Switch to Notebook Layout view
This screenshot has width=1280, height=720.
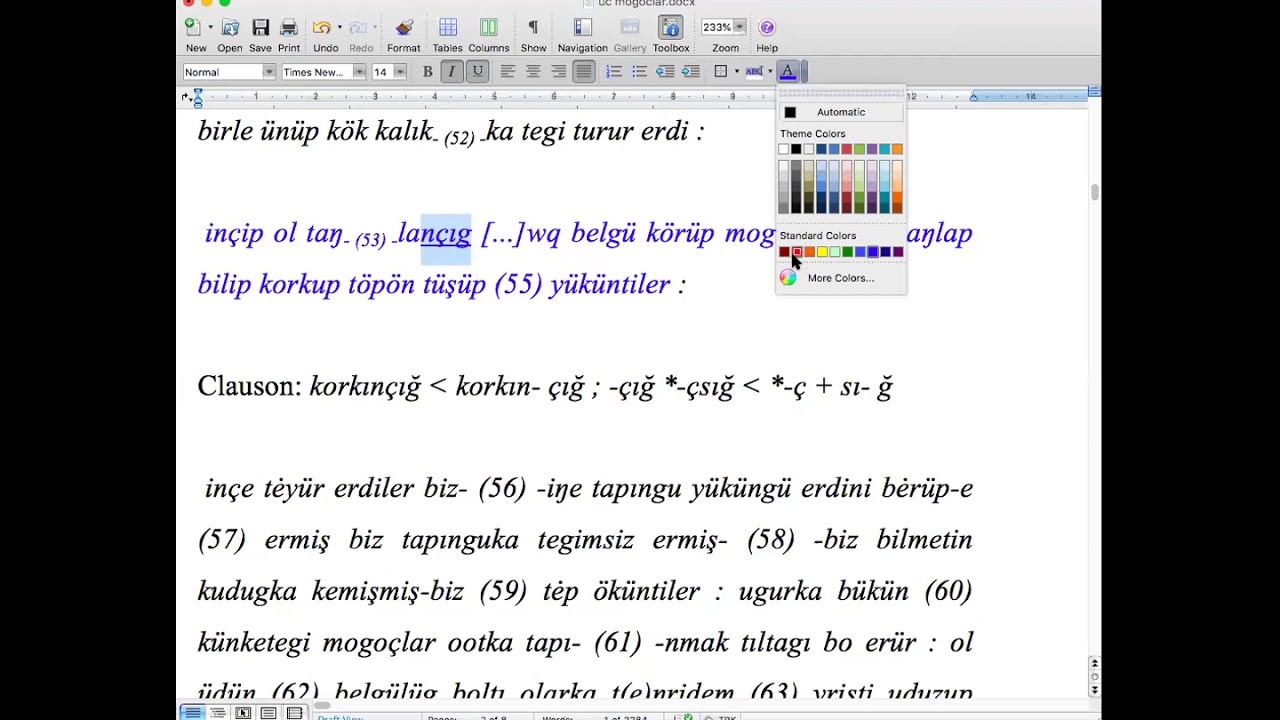pyautogui.click(x=294, y=713)
